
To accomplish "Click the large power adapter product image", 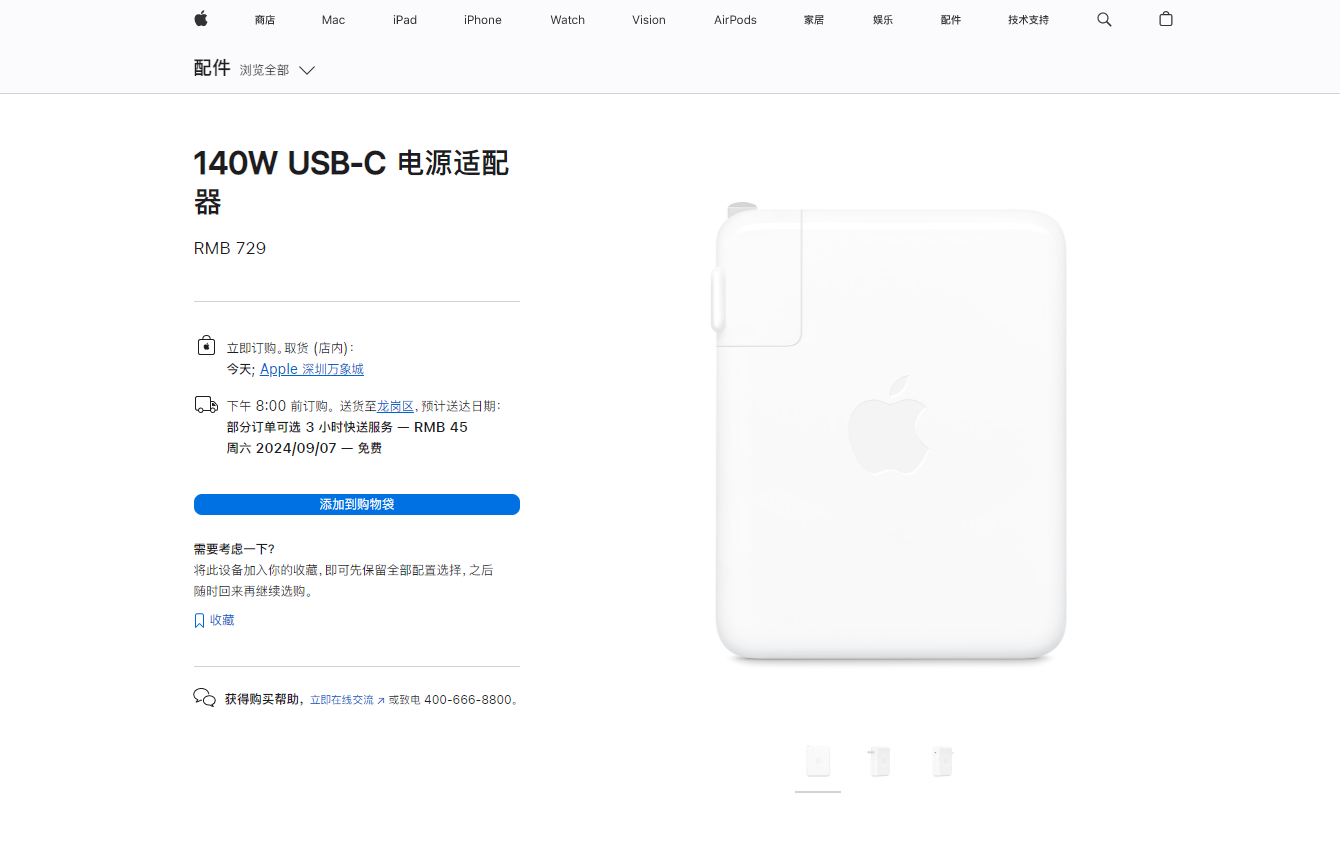I will pyautogui.click(x=889, y=432).
